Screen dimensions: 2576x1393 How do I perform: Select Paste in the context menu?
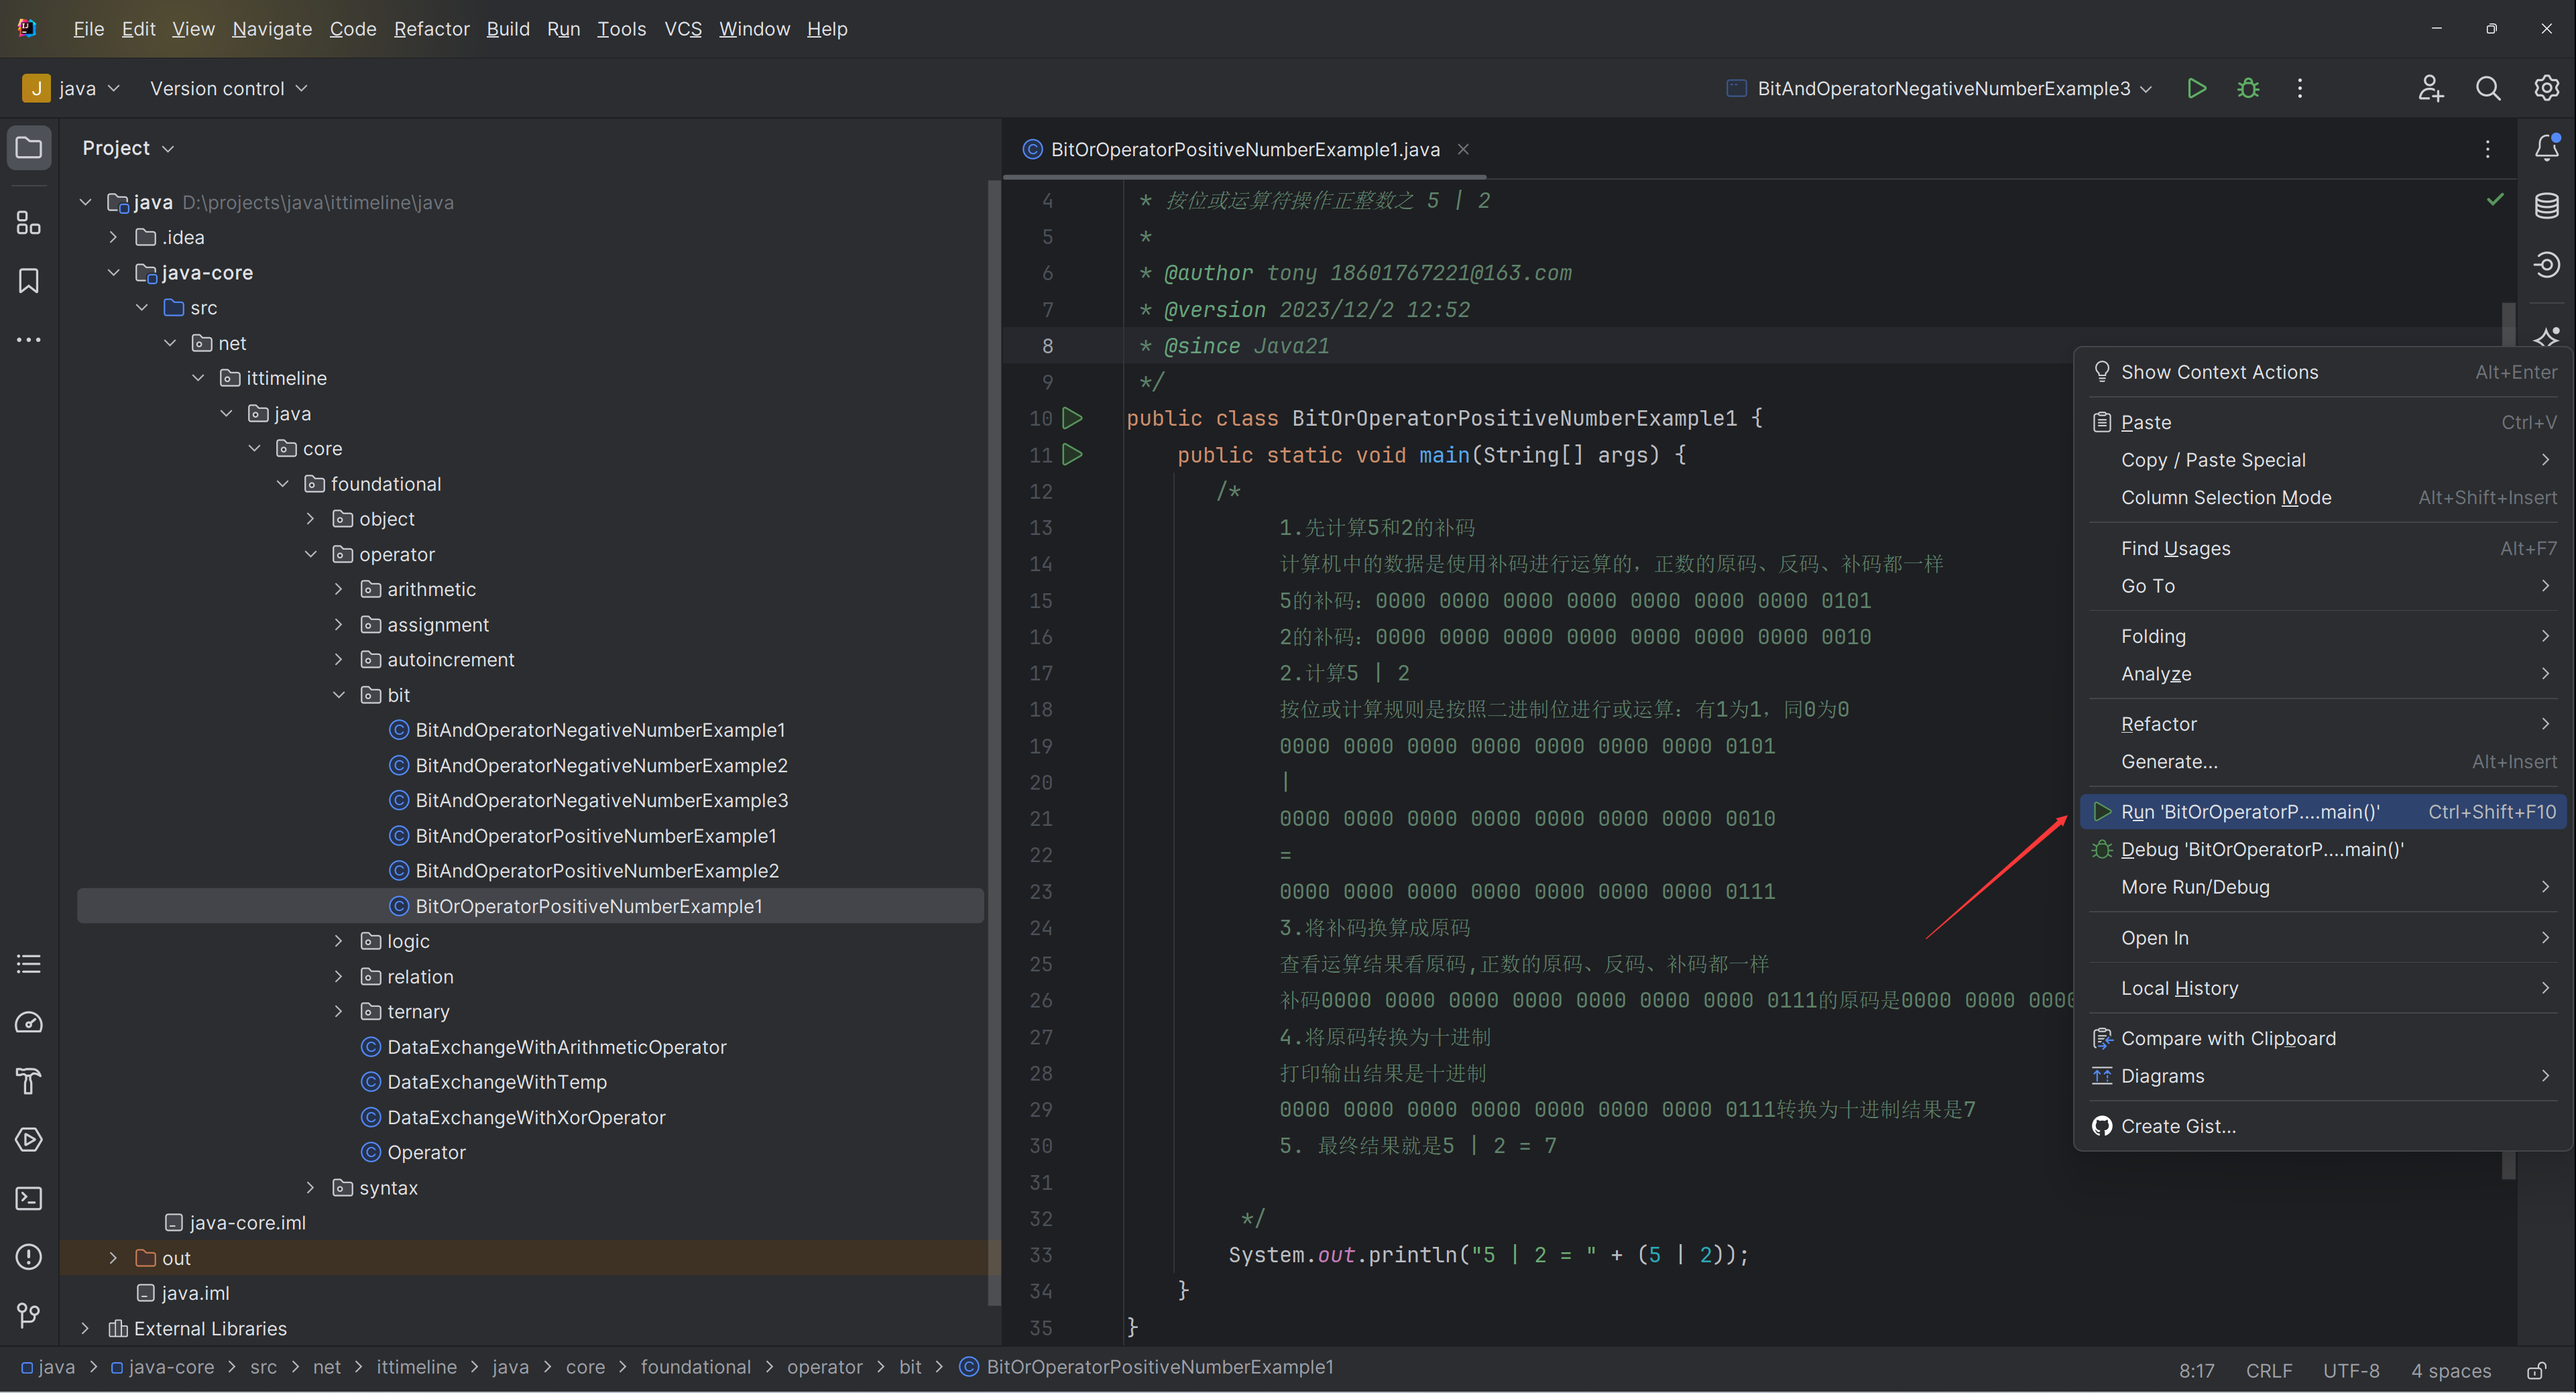click(x=2323, y=422)
